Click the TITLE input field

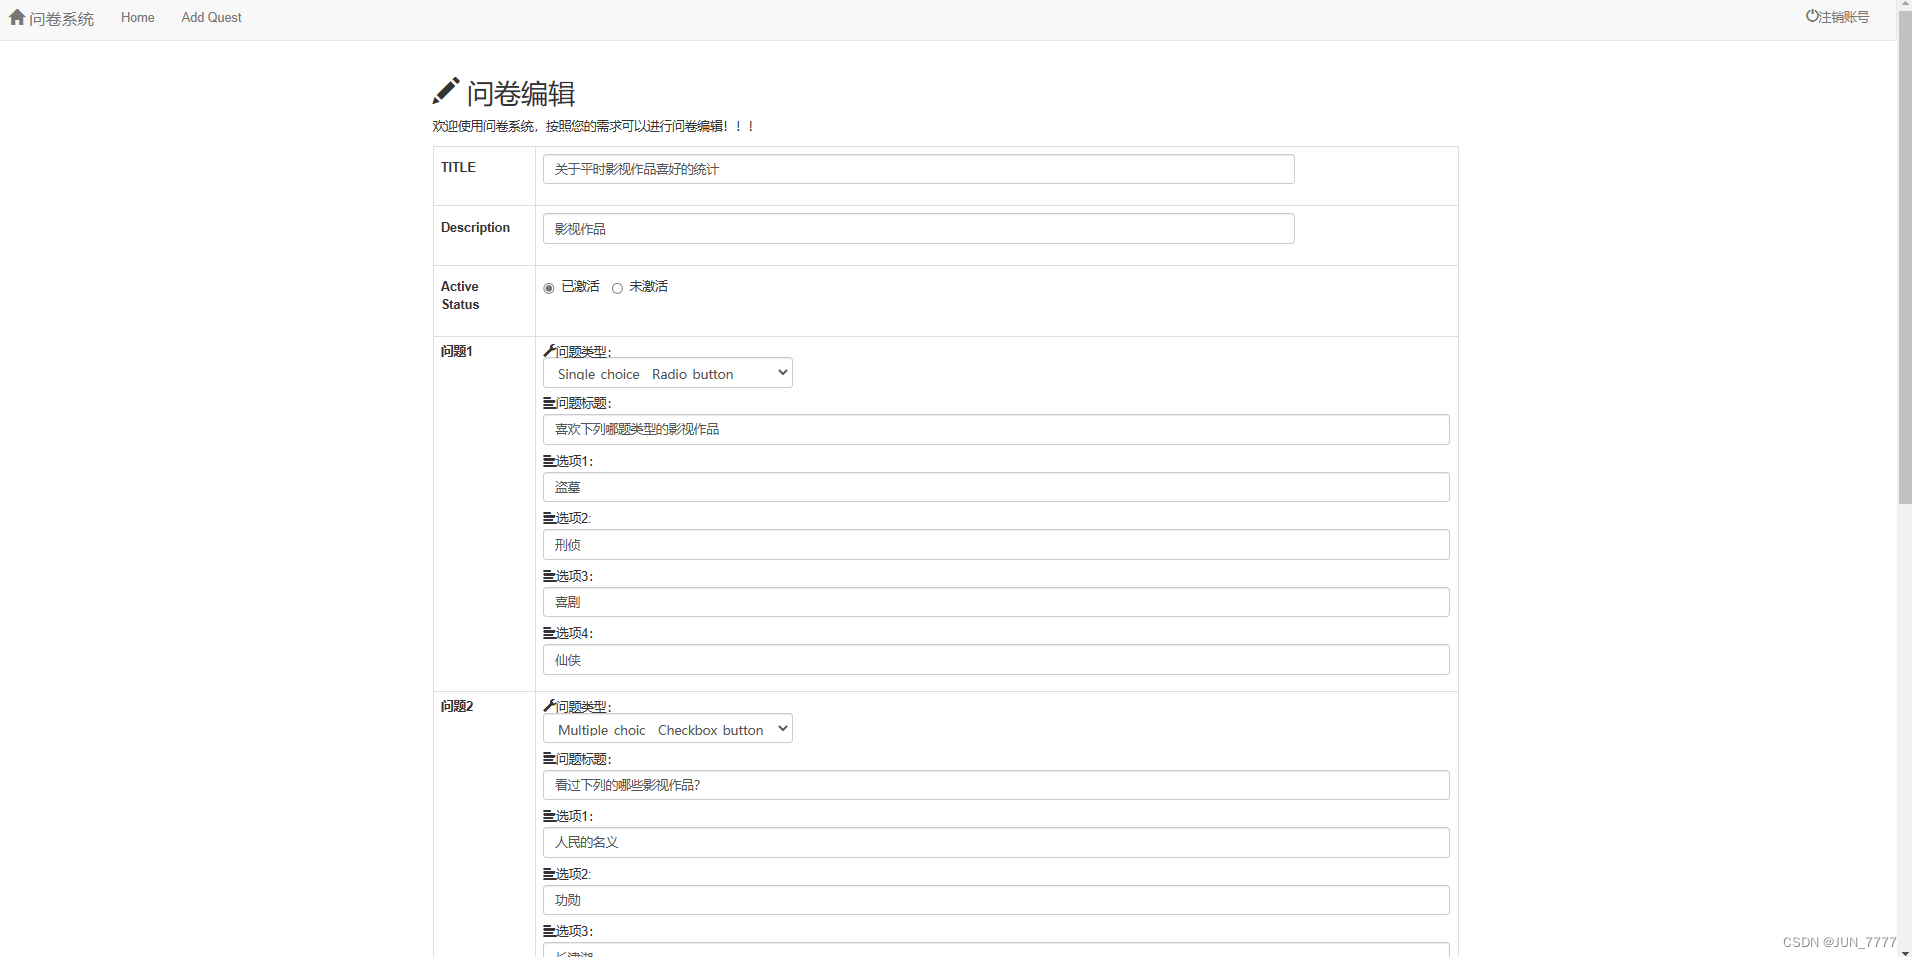[919, 169]
